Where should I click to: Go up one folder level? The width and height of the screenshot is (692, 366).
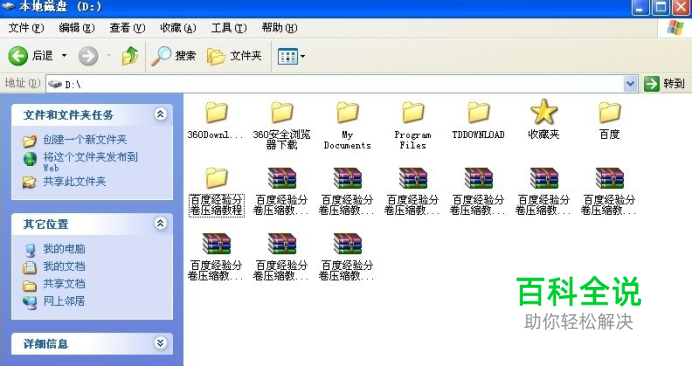pos(130,56)
